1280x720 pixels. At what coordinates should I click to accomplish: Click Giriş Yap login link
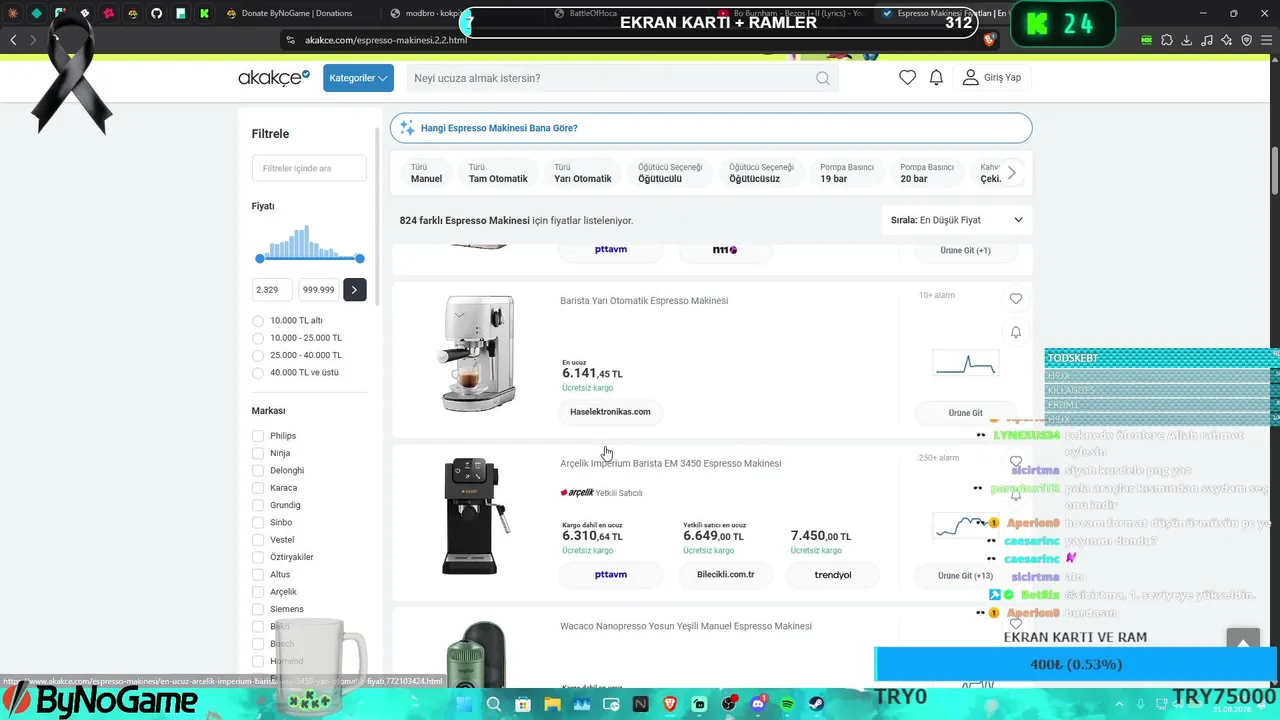point(992,78)
